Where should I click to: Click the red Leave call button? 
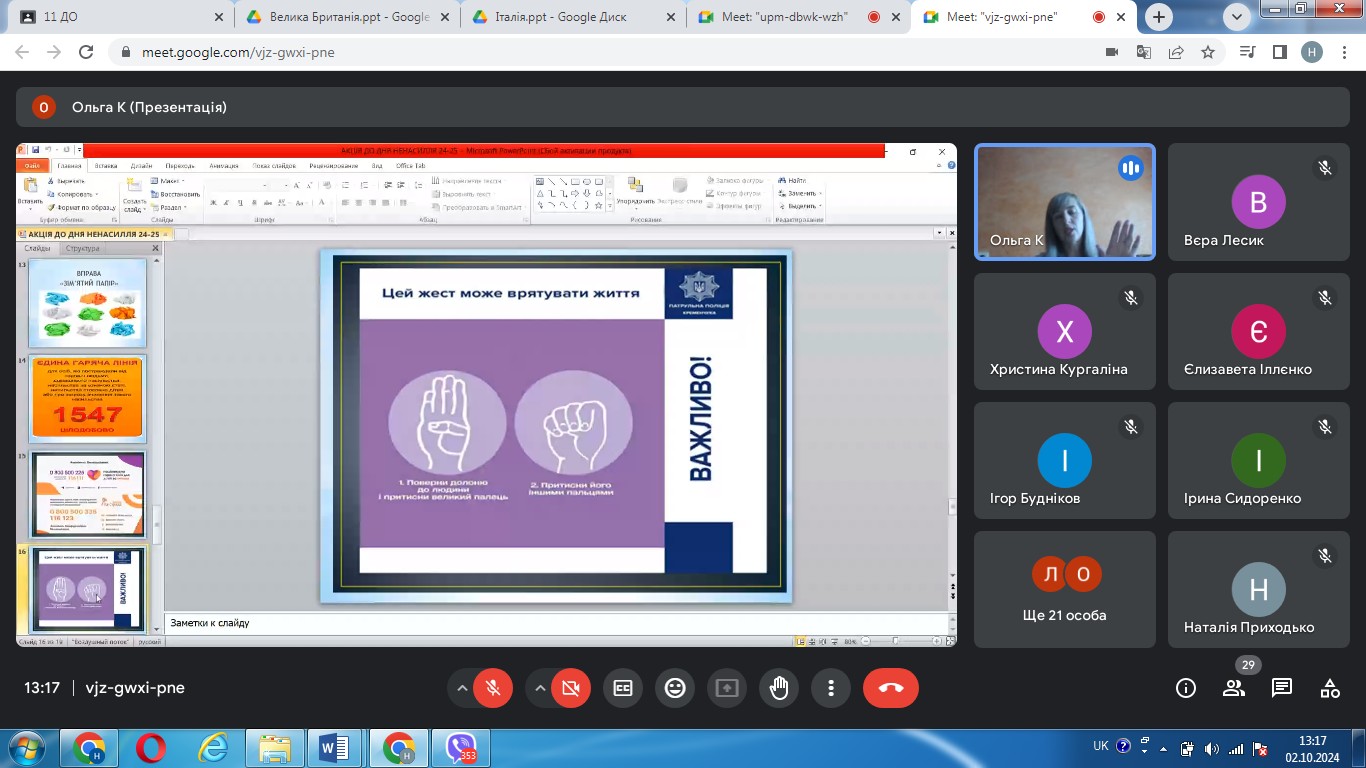[x=890, y=688]
